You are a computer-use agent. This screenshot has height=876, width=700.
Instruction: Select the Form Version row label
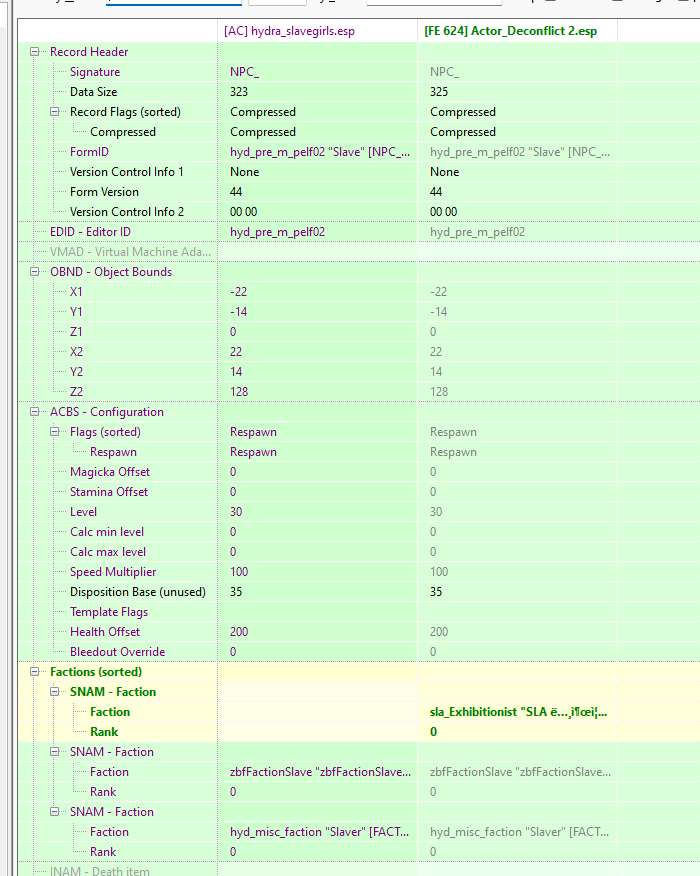(104, 192)
